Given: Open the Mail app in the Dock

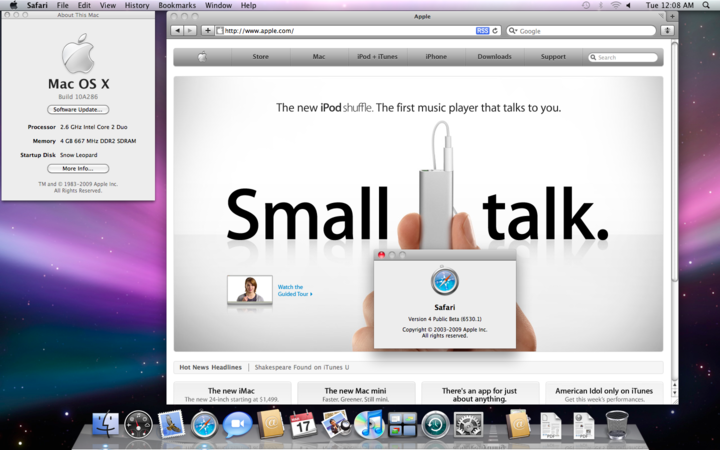Looking at the screenshot, I should [x=171, y=424].
